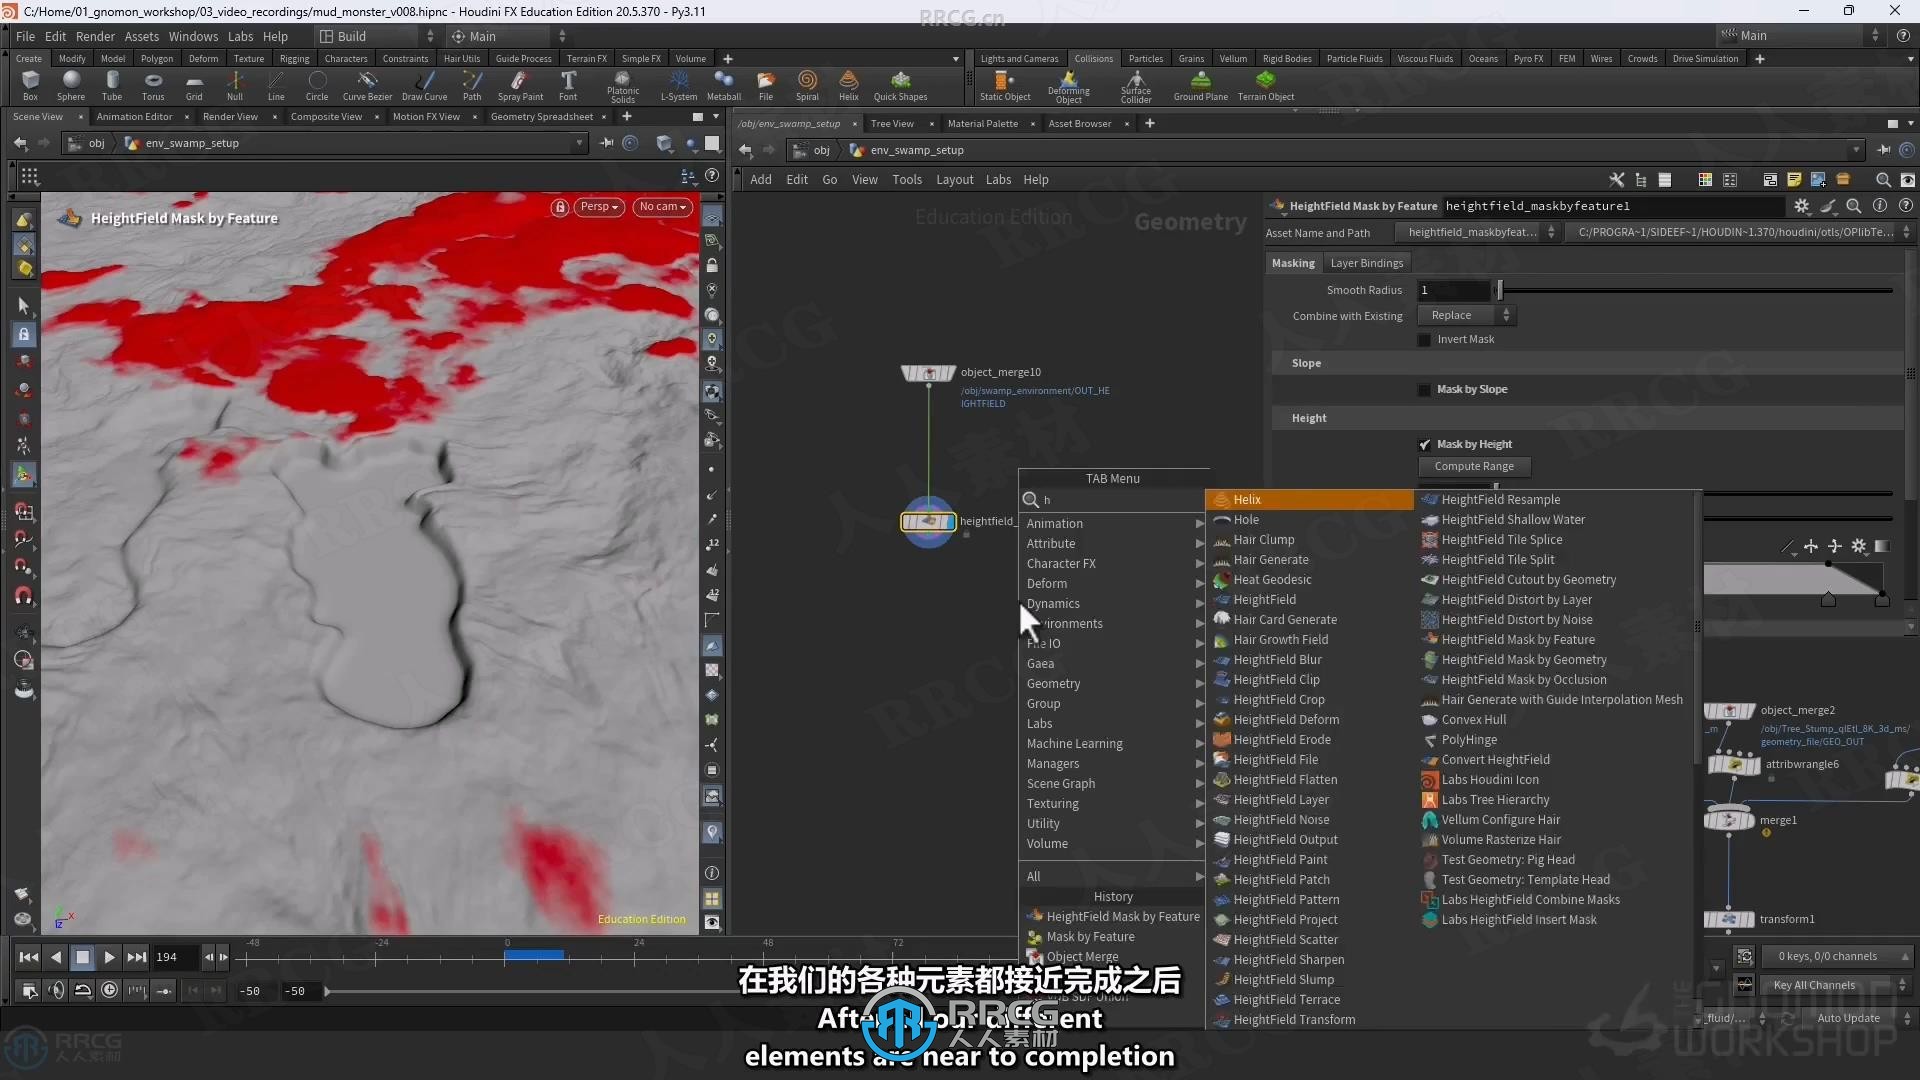Toggle the Mask by Height checkbox
Image resolution: width=1920 pixels, height=1080 pixels.
tap(1424, 443)
